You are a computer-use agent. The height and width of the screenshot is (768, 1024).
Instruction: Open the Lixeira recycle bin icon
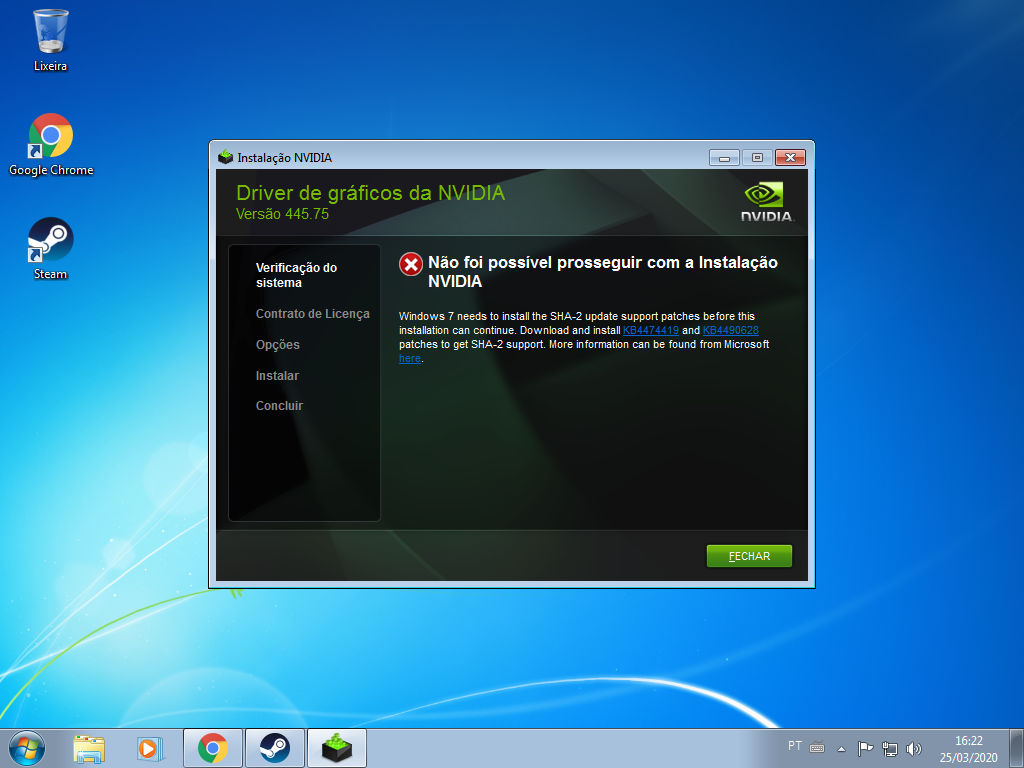(50, 39)
